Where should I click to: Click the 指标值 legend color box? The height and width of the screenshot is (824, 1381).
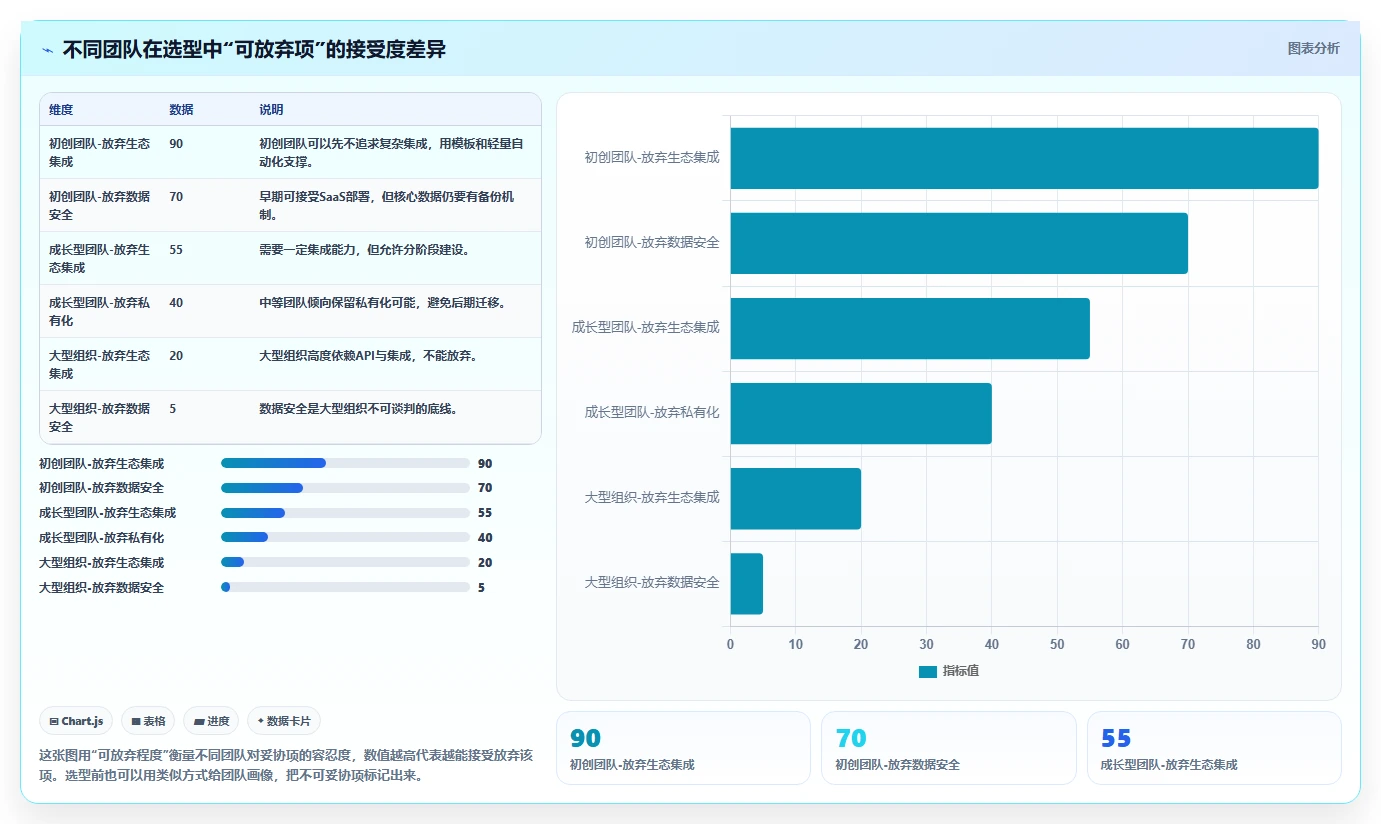928,671
